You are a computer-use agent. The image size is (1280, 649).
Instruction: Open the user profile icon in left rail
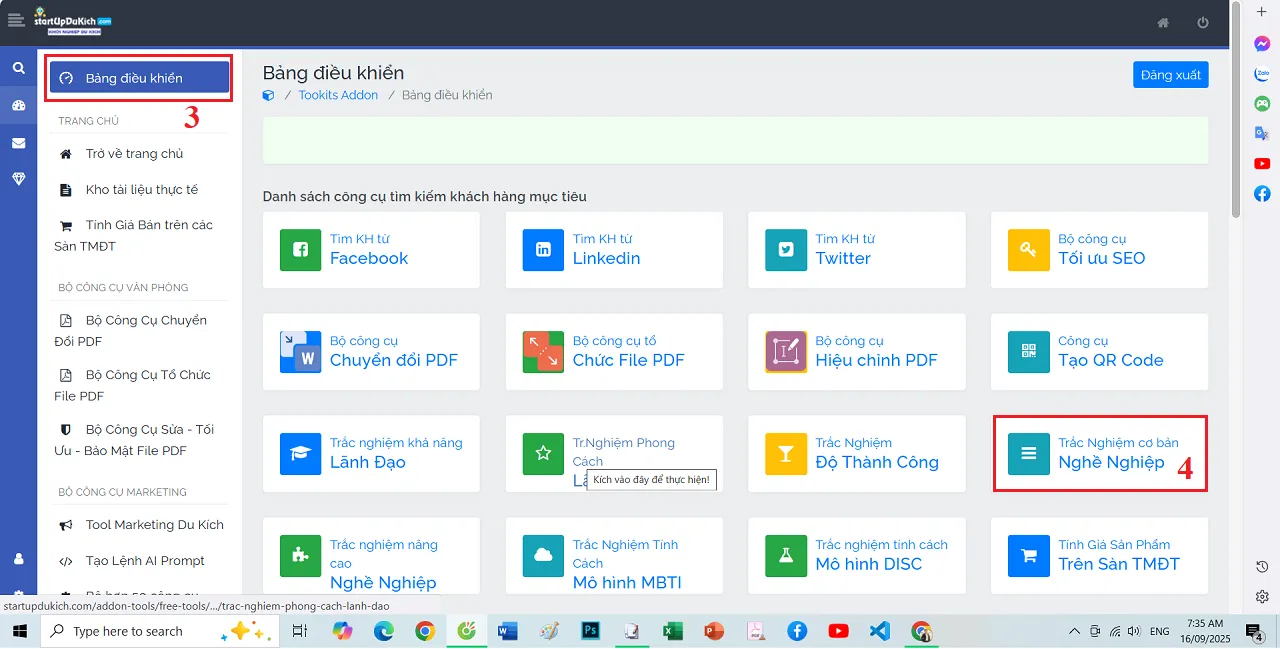[x=18, y=558]
